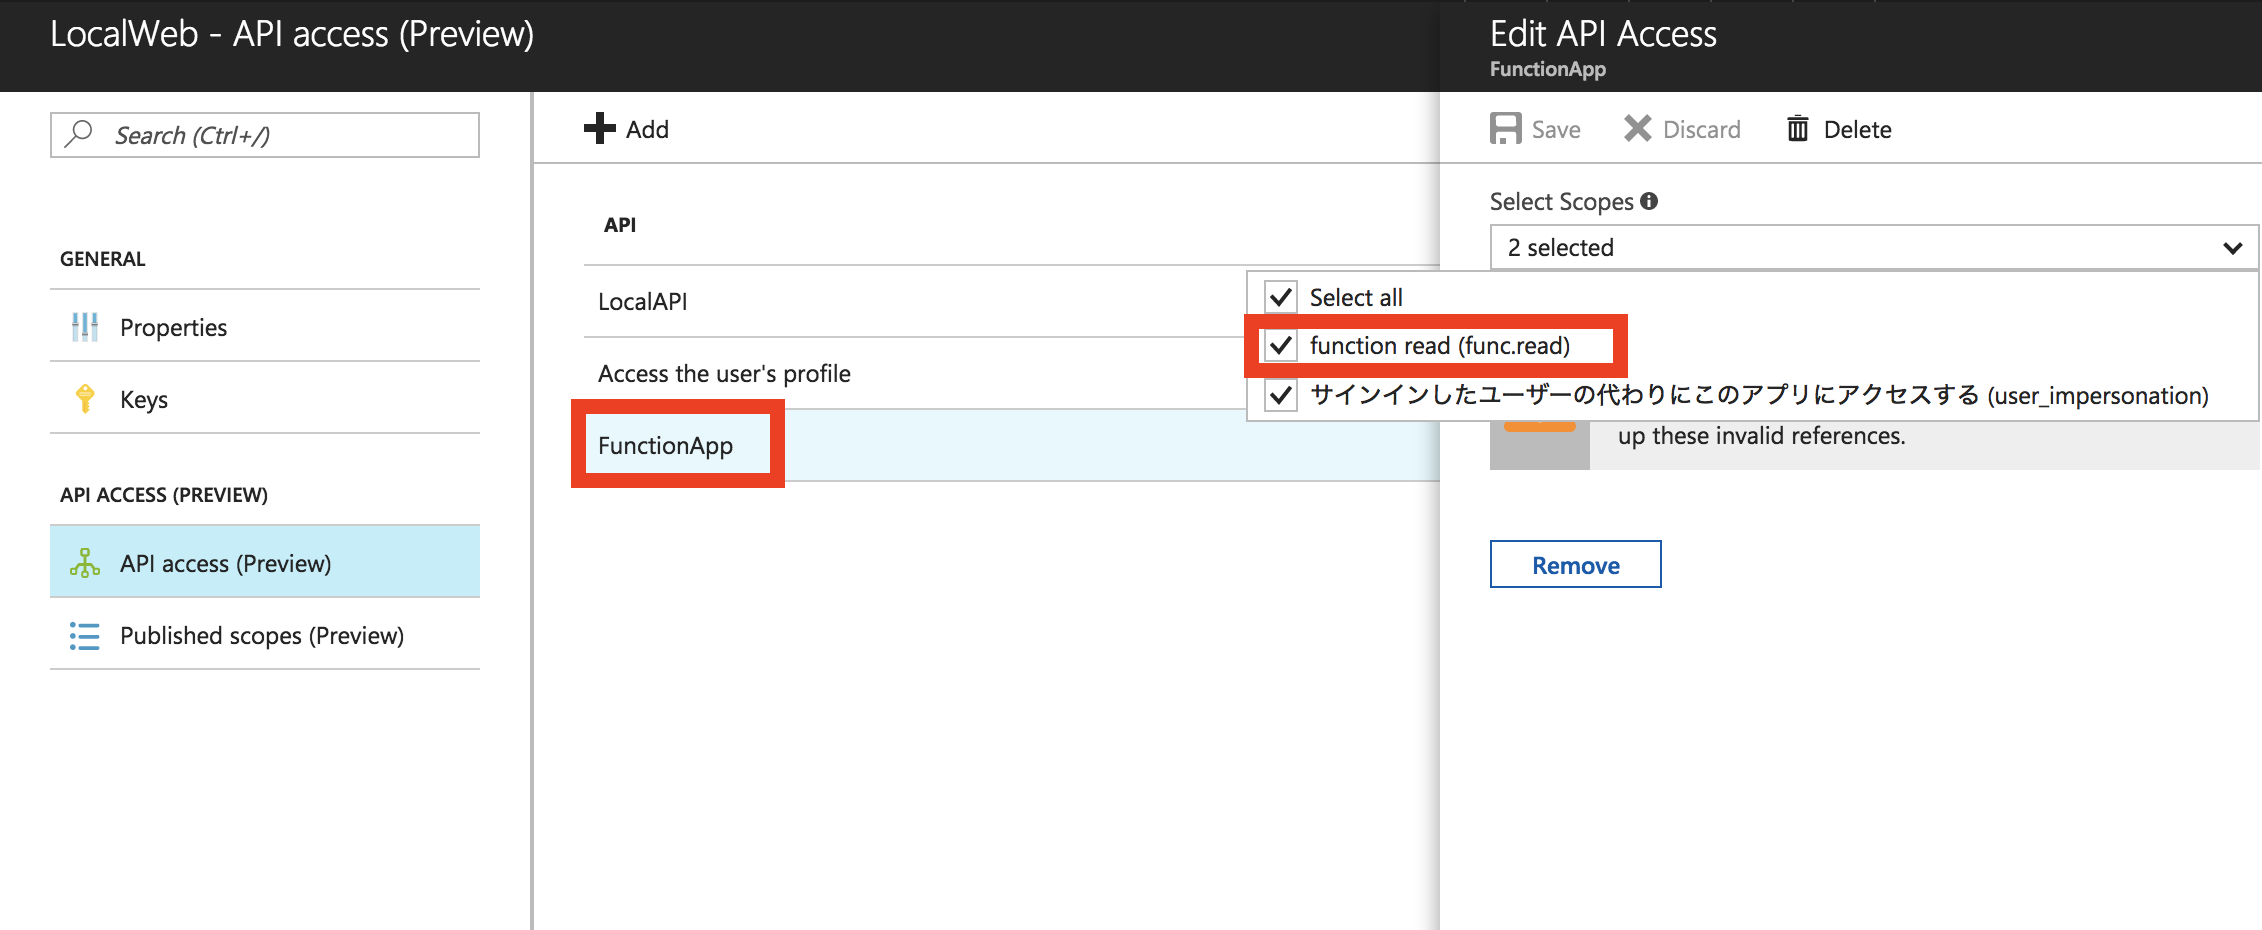
Task: Click the 'up these invalid references.' message
Action: point(1761,436)
